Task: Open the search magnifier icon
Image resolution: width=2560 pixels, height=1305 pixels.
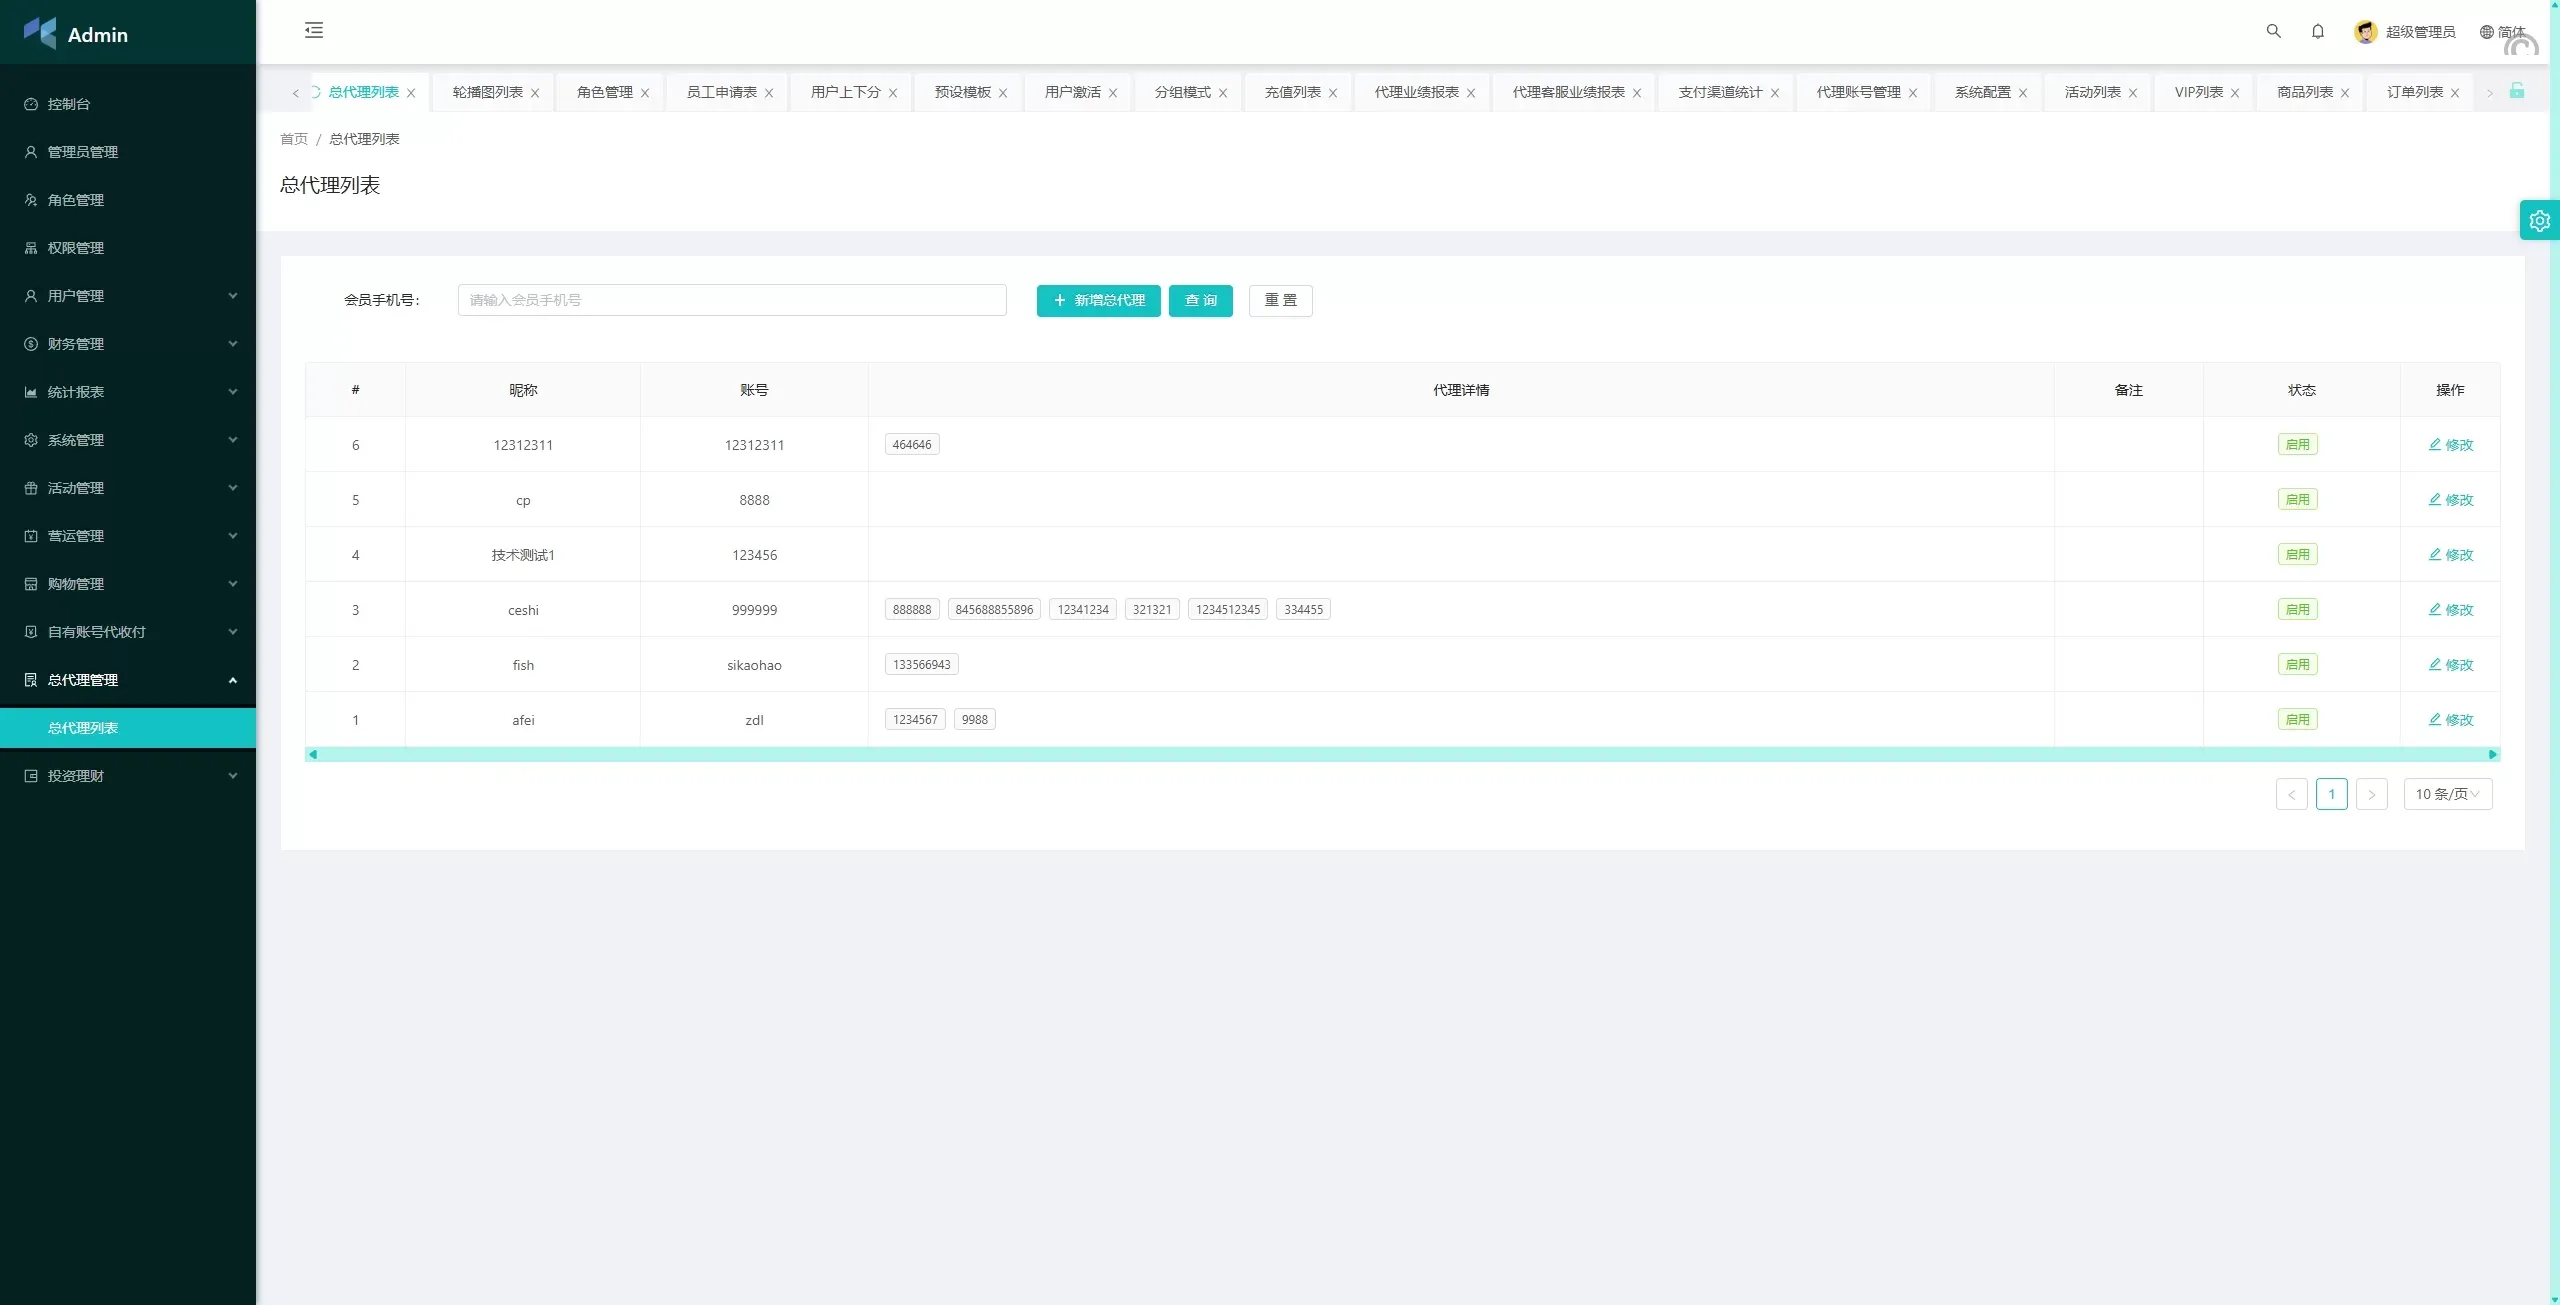Action: pyautogui.click(x=2273, y=31)
